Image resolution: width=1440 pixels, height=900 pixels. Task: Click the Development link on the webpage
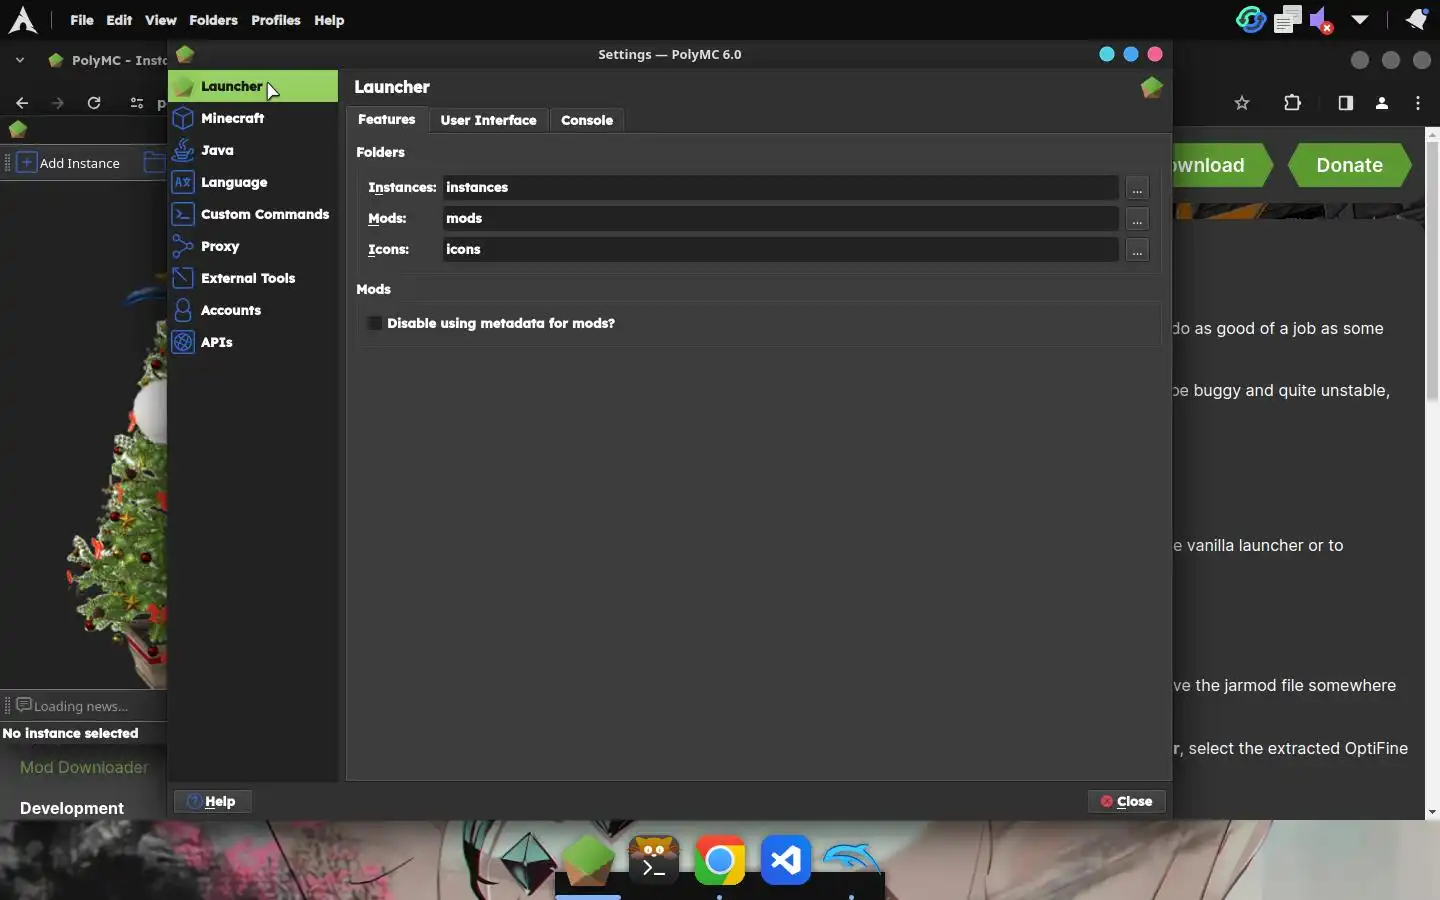(72, 808)
